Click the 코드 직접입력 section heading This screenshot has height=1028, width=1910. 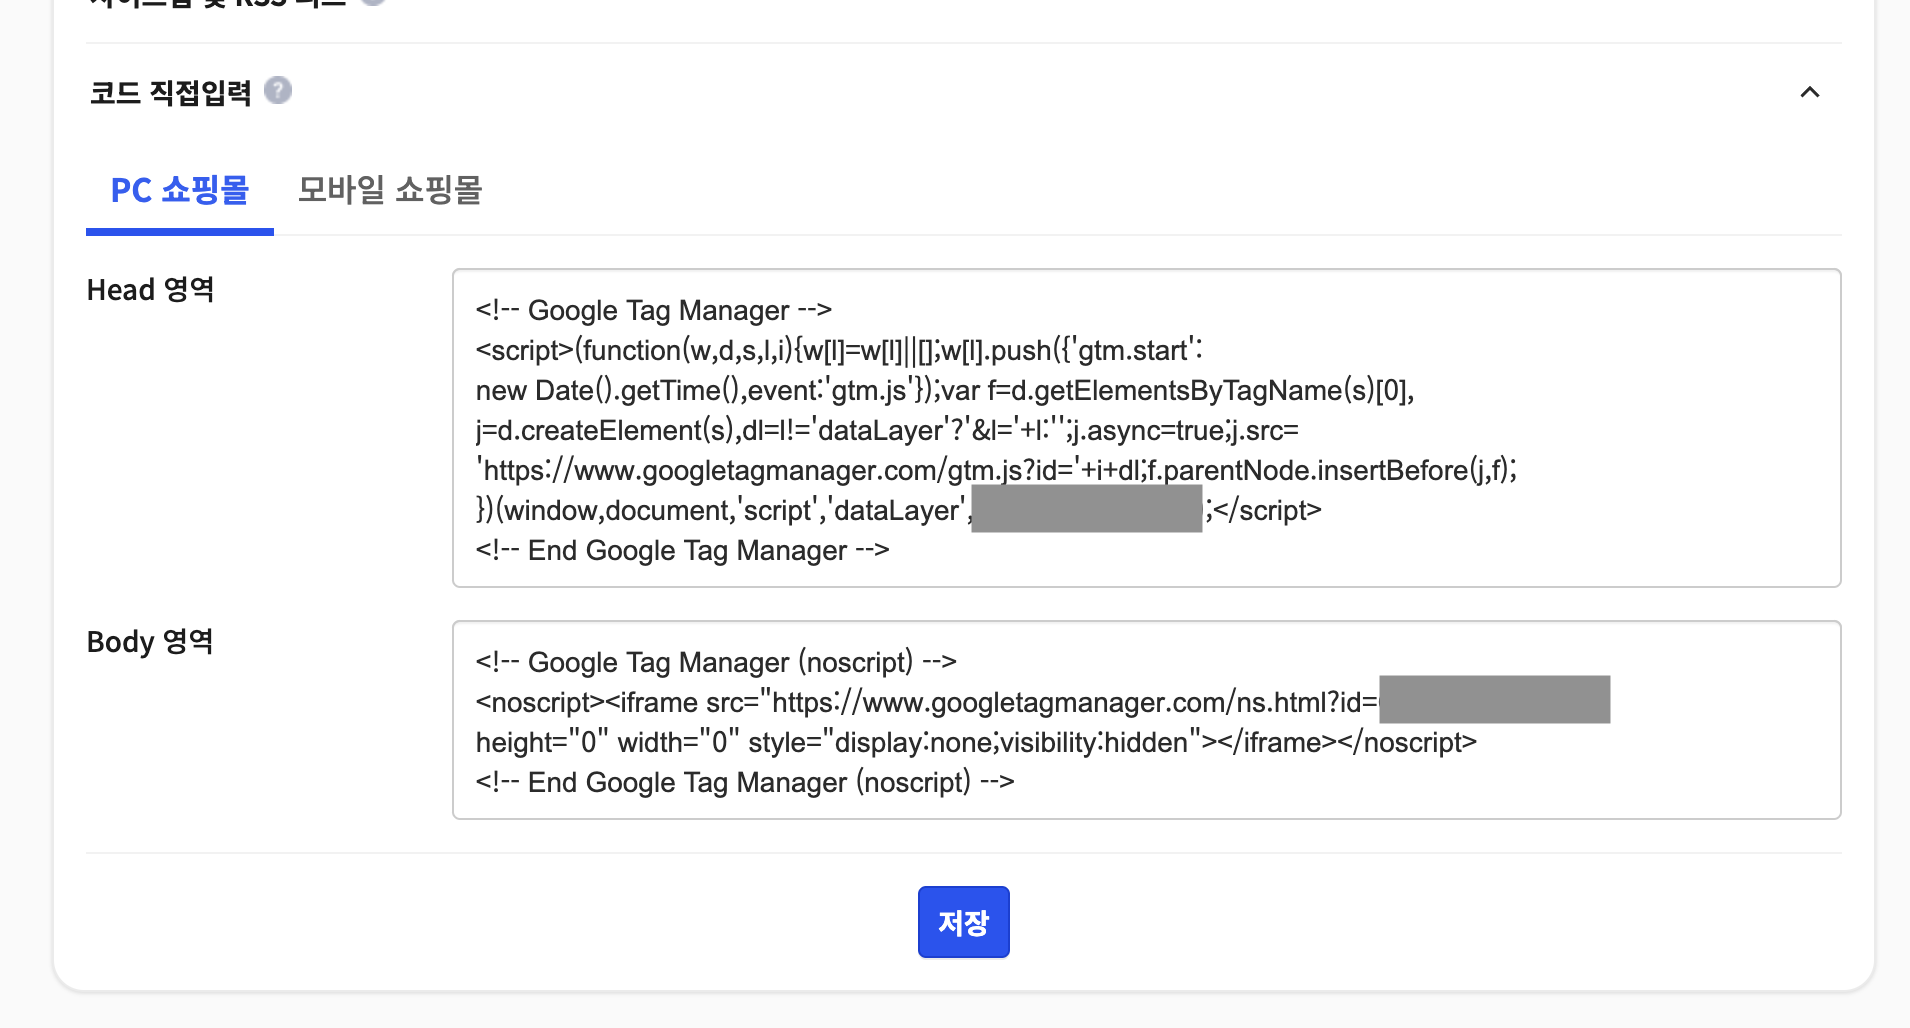click(171, 92)
